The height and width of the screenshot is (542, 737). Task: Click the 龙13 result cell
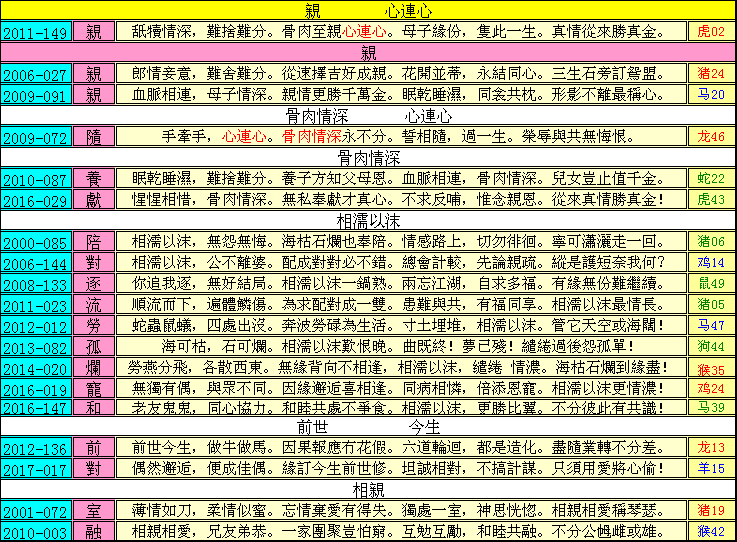pos(711,448)
